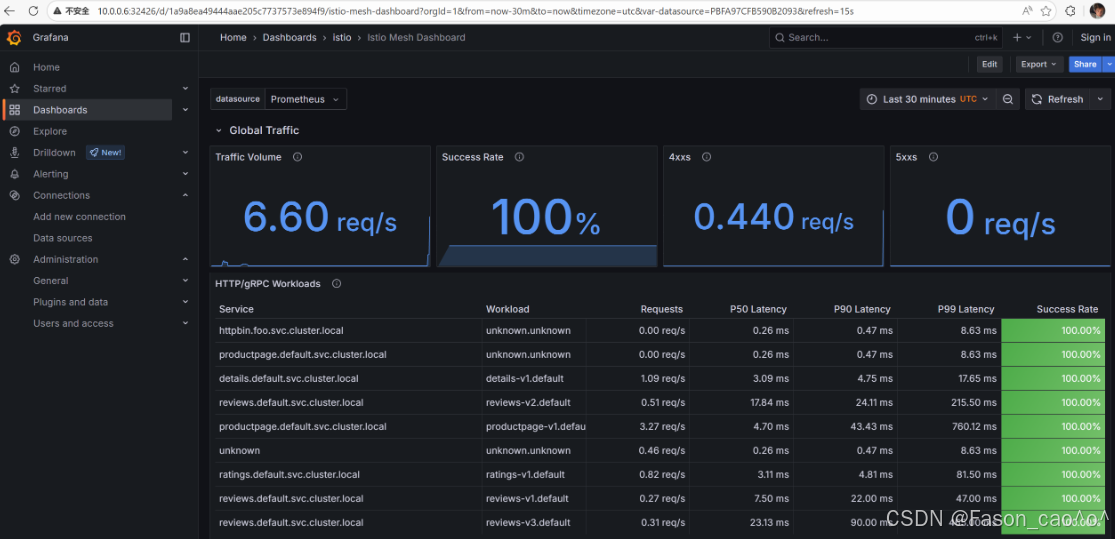This screenshot has height=539, width=1115.
Task: Collapse the Administration section chevron
Action: point(186,260)
